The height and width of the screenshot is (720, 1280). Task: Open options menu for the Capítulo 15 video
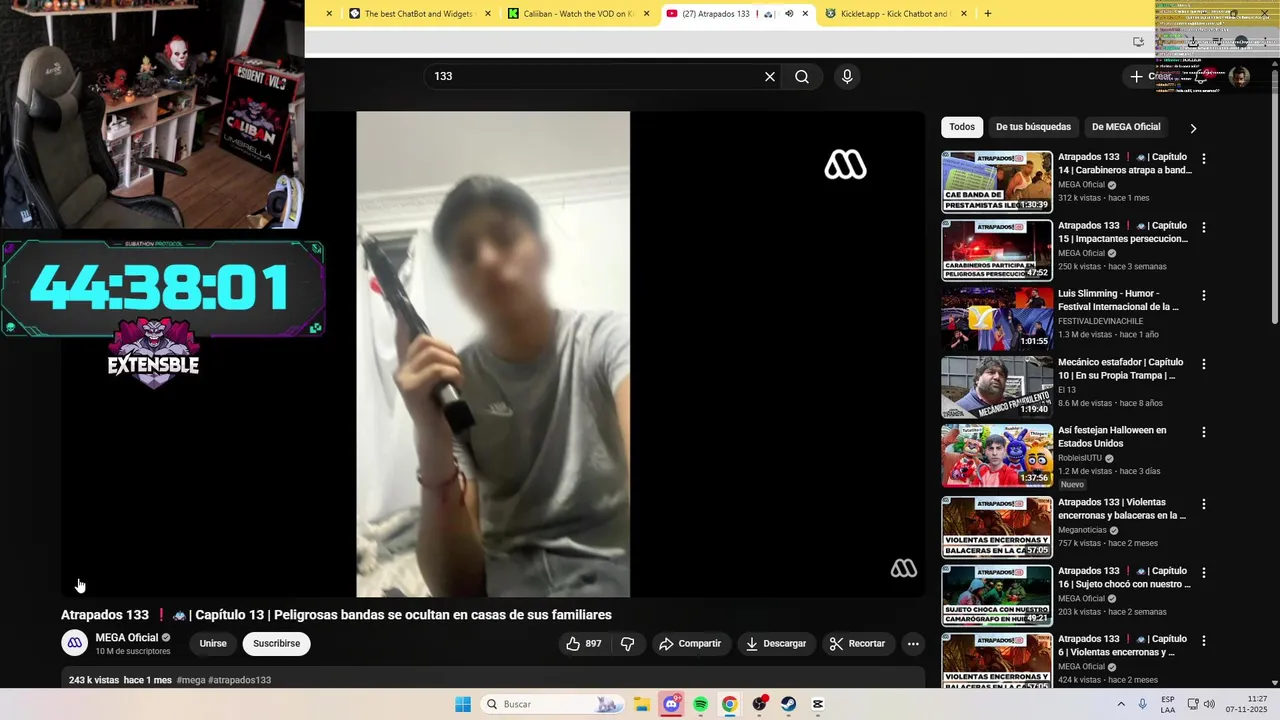coord(1204,227)
